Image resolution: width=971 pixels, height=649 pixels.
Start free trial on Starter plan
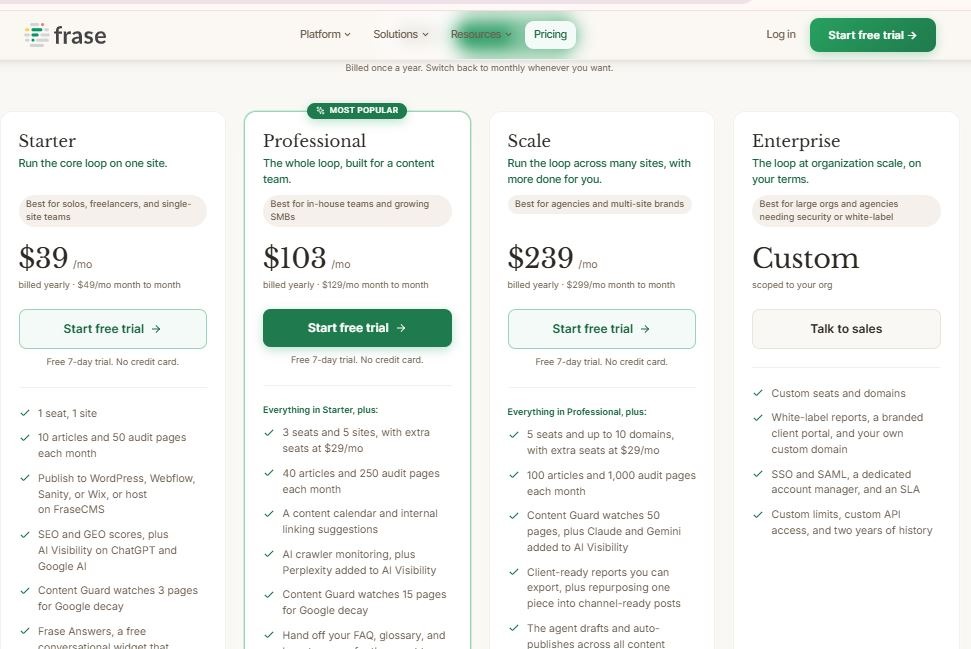pos(113,329)
